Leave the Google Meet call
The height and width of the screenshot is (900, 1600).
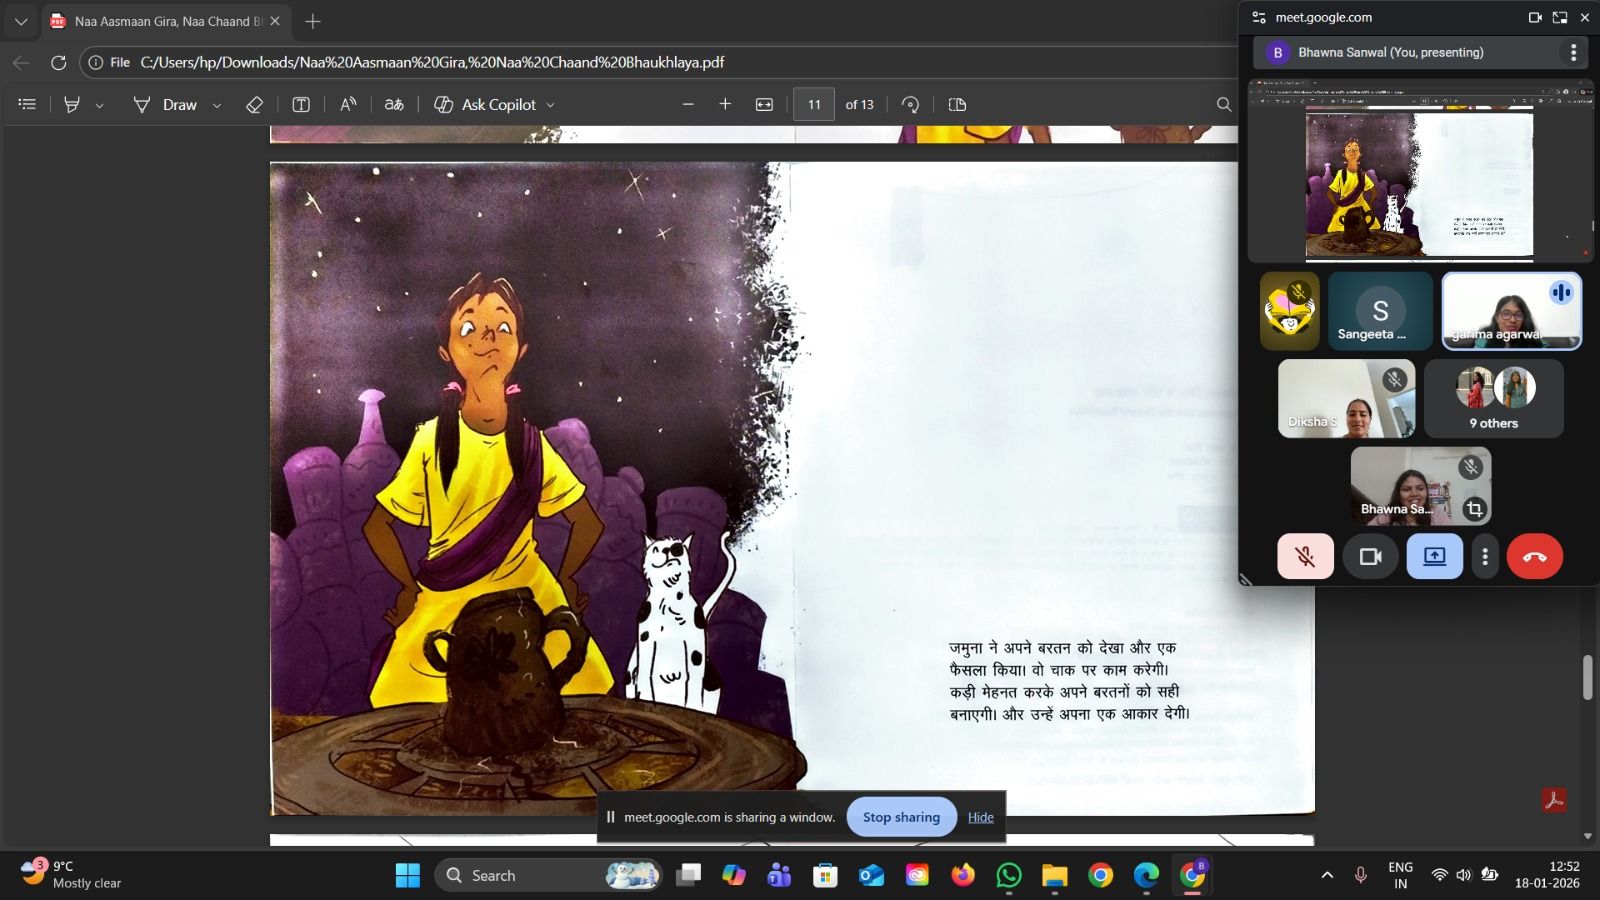1534,556
